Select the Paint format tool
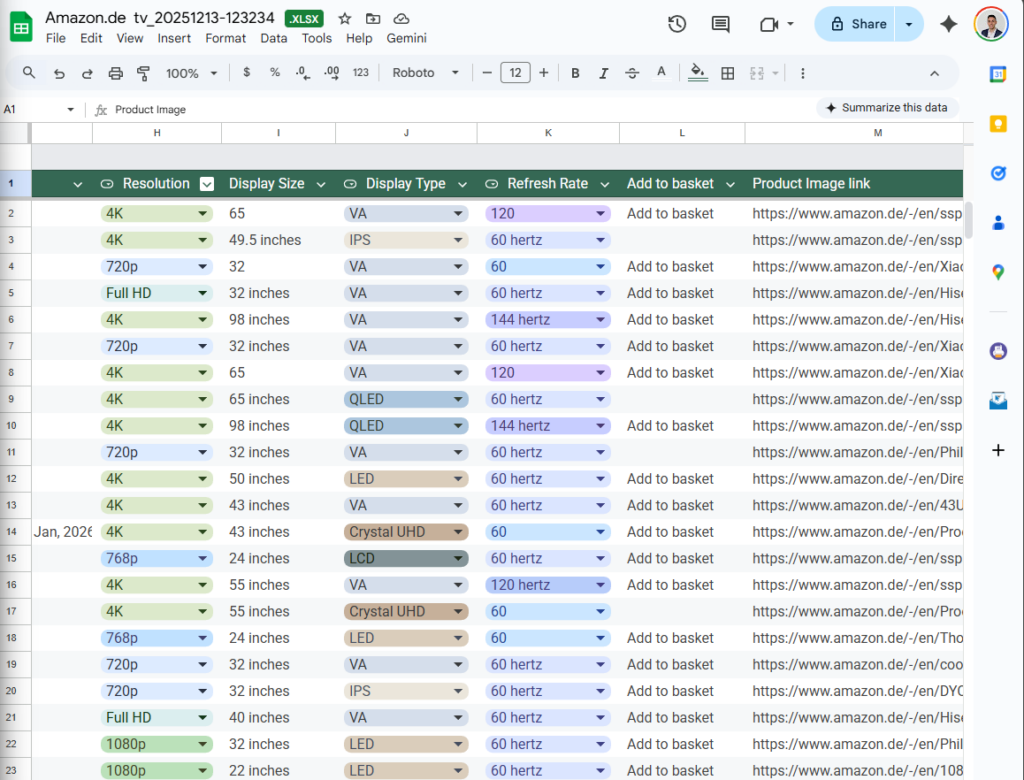 point(143,73)
